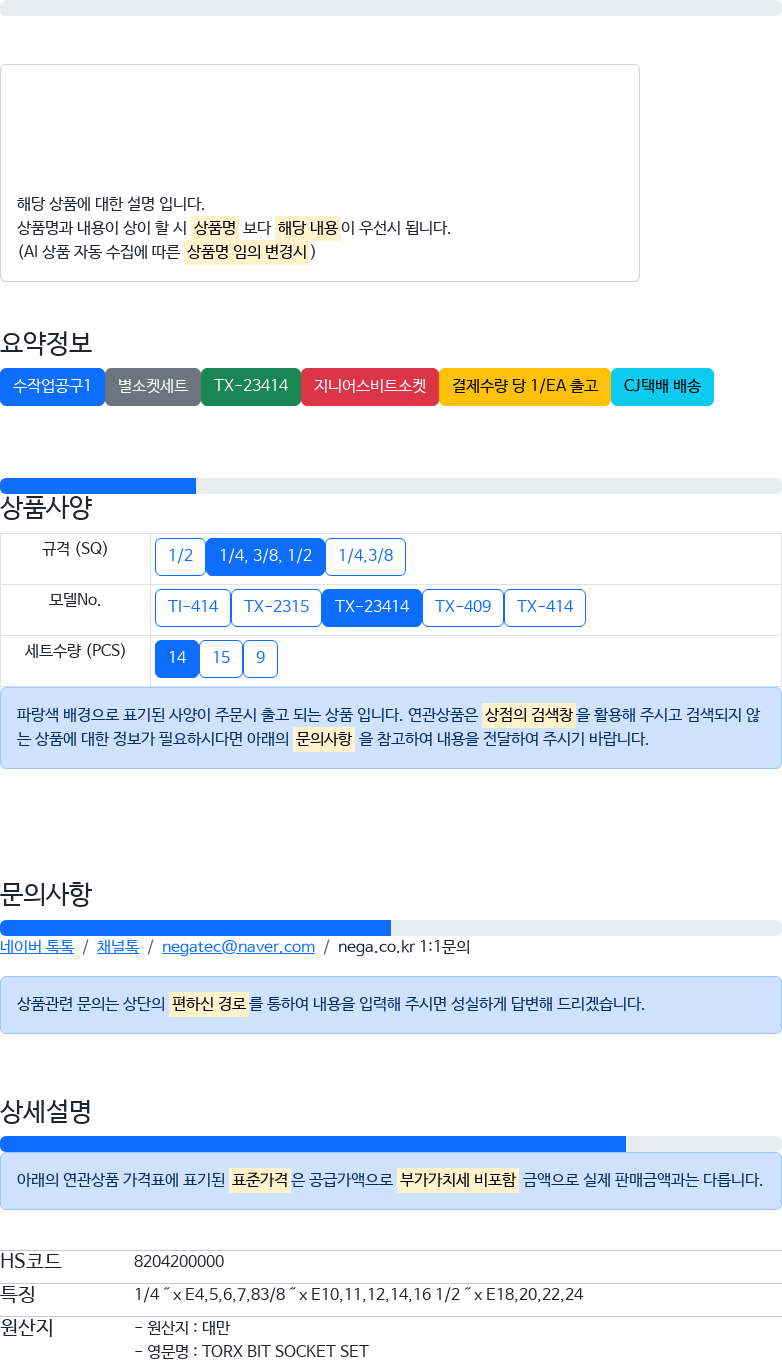
Task: Click the negatec@naver.com email link
Action: tap(238, 947)
